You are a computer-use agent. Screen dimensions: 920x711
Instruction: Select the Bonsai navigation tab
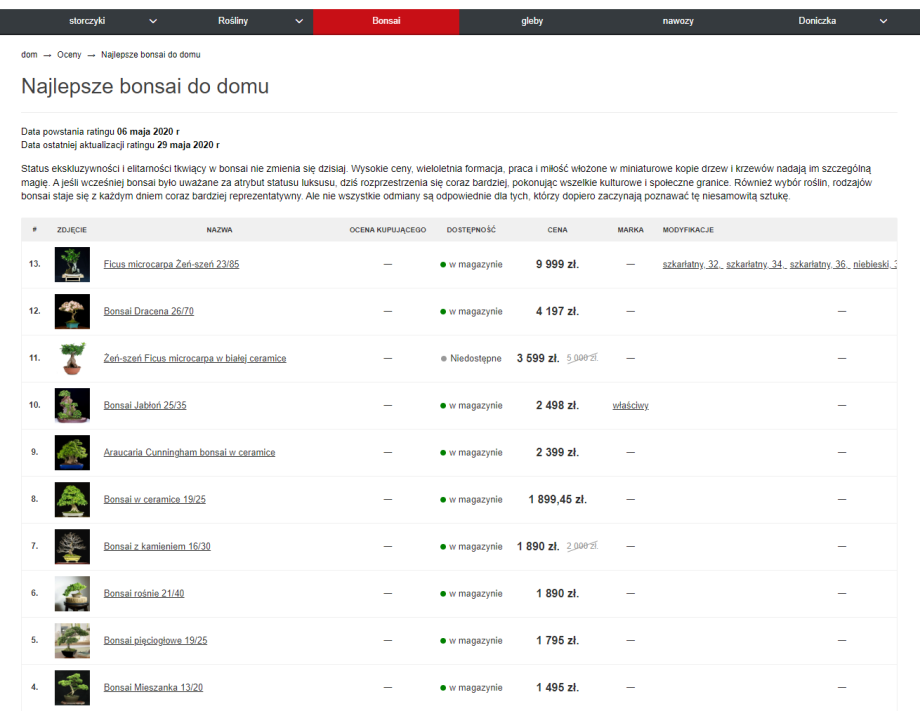(x=386, y=21)
